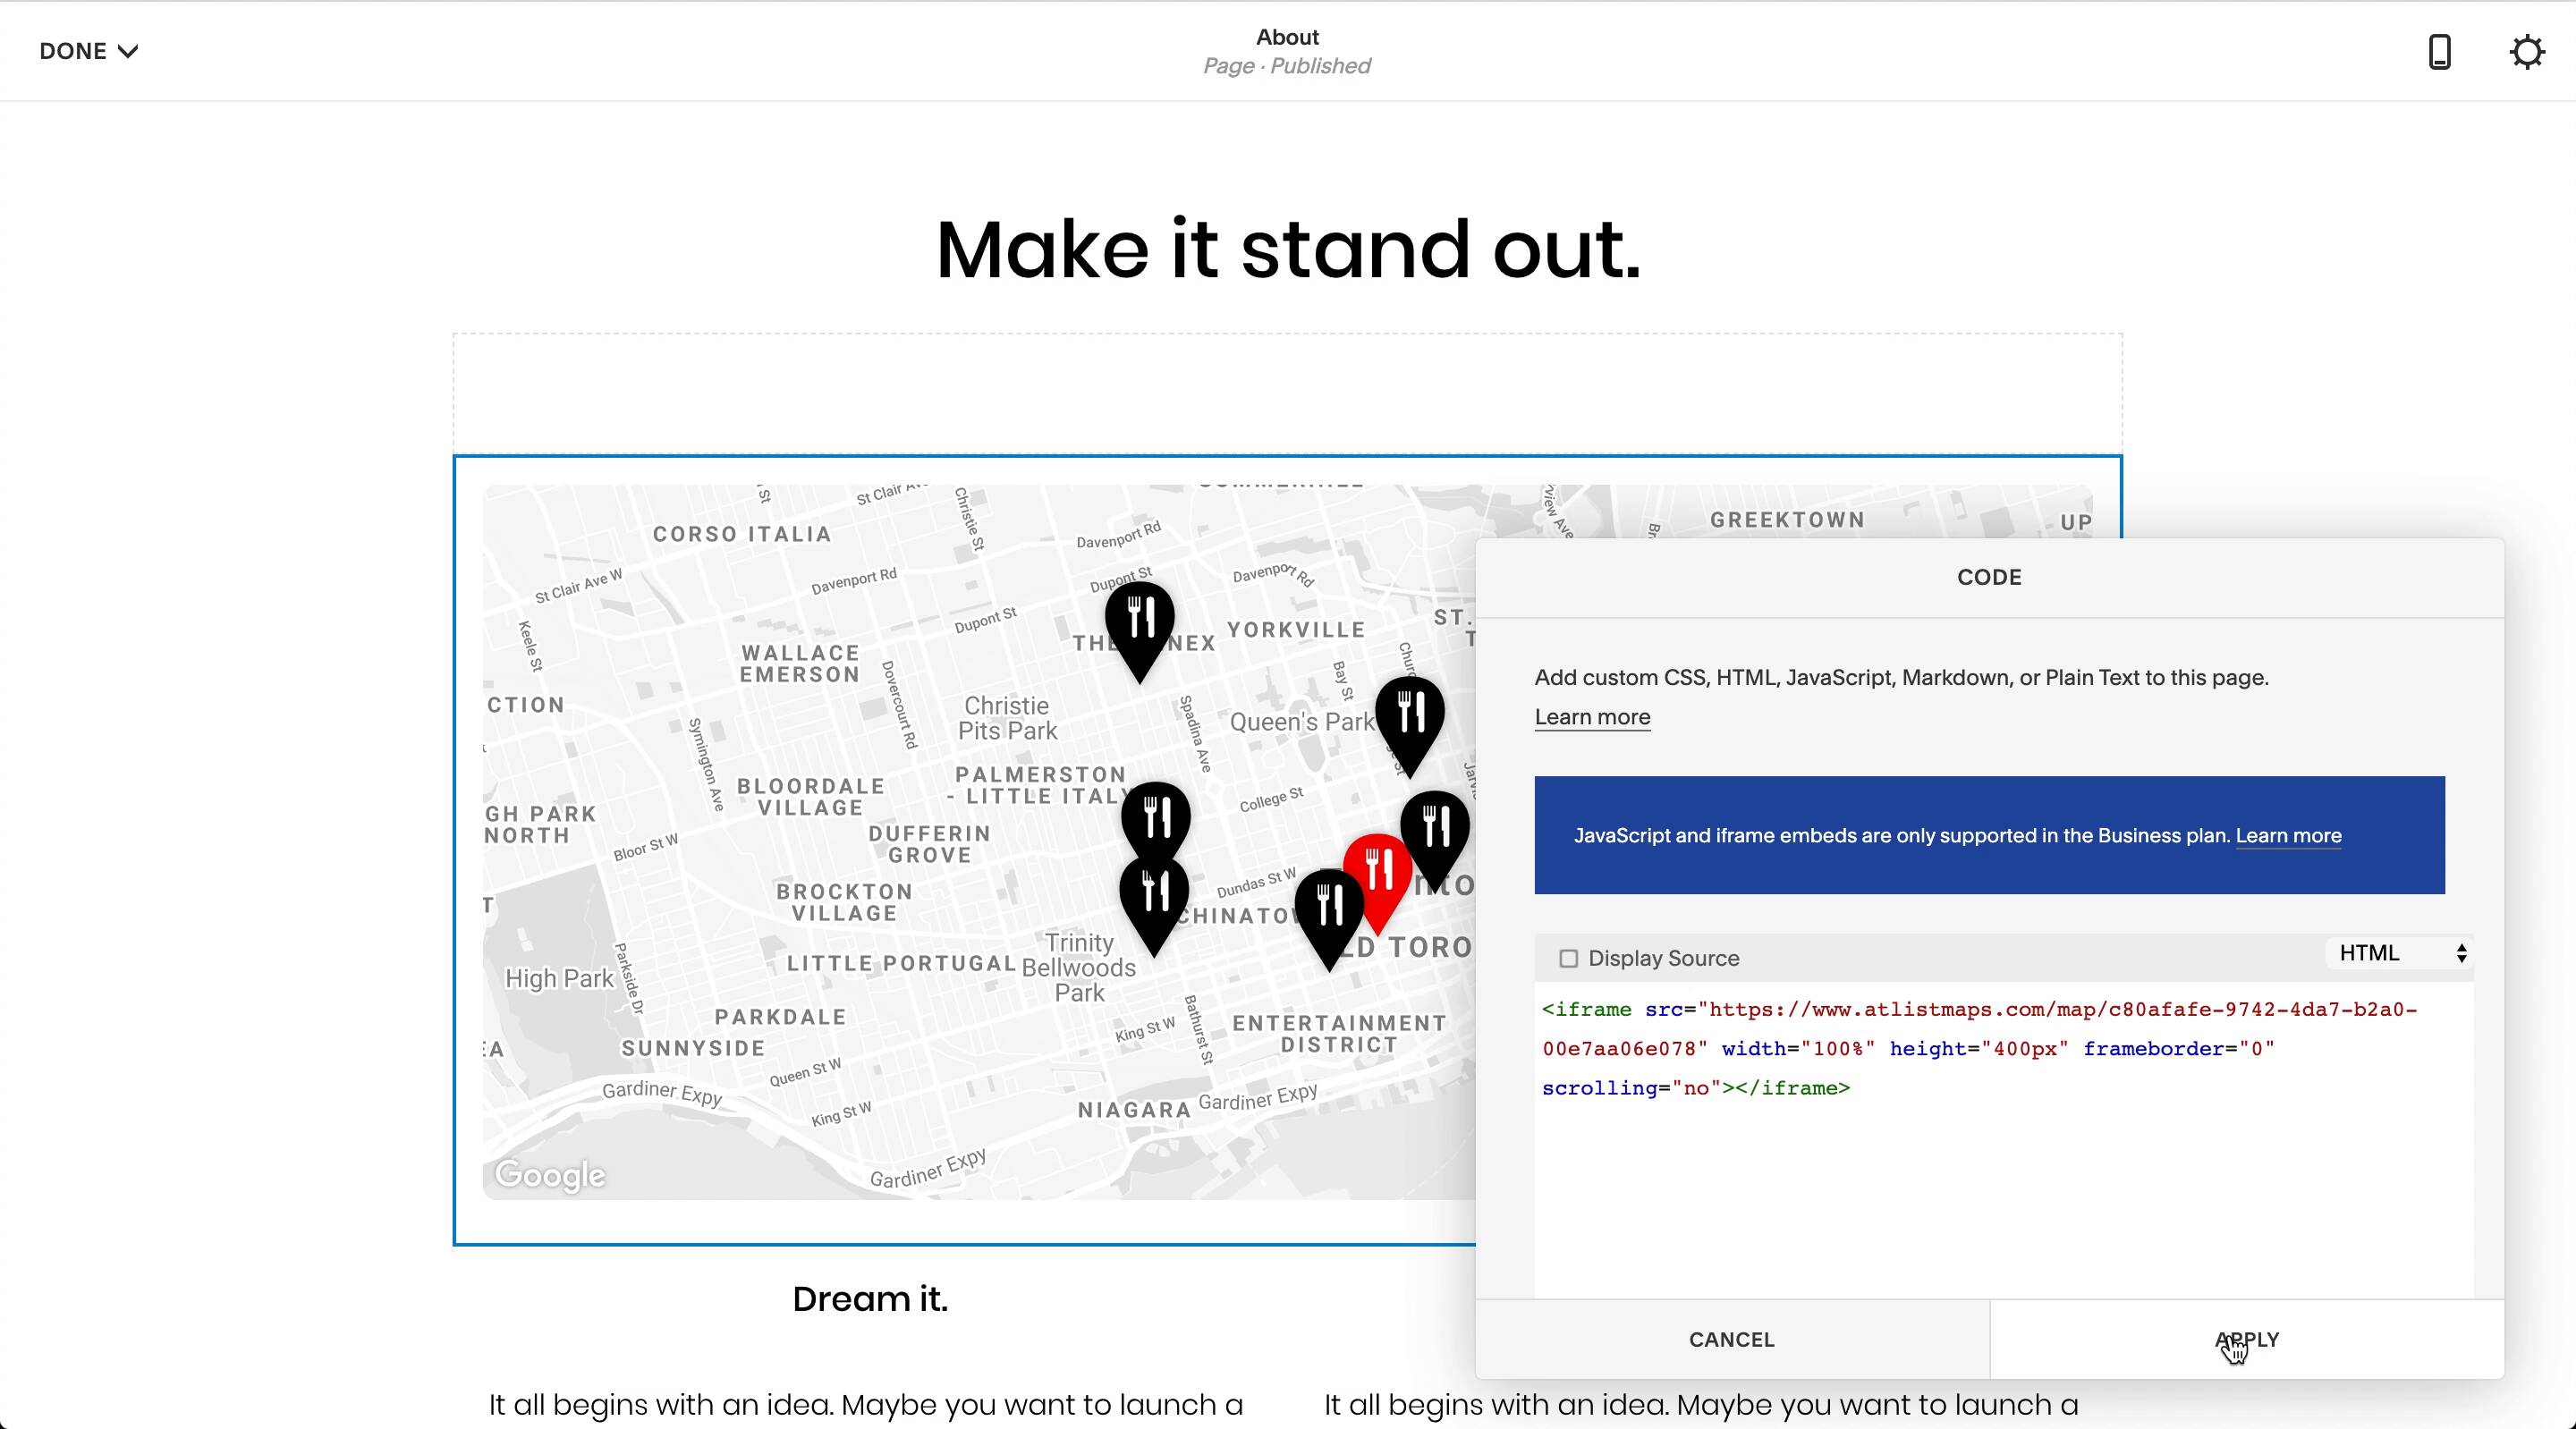Click the first paragraph under Dream it.

coord(866,1405)
